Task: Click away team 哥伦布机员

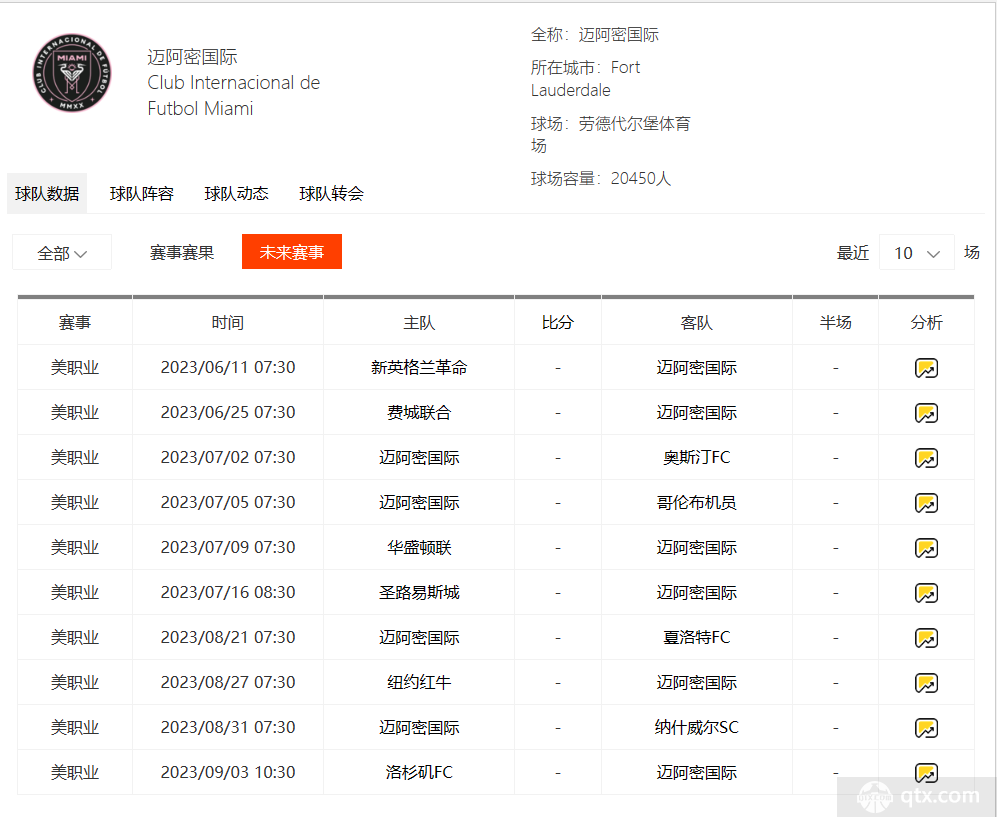Action: tap(696, 502)
